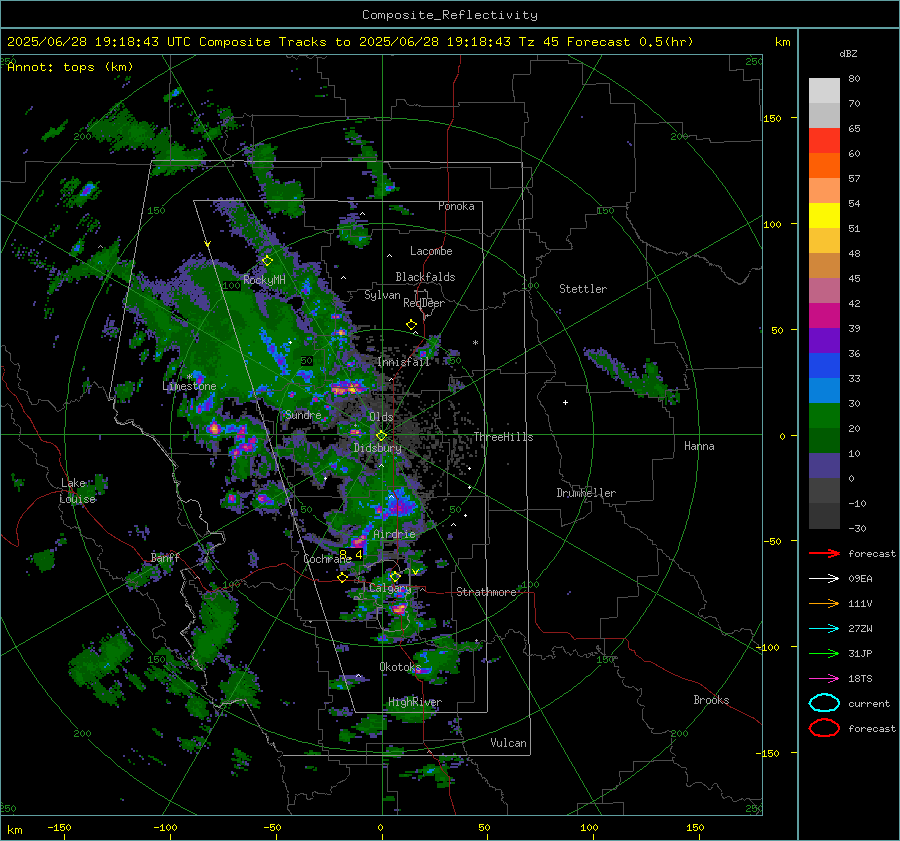Click the red 60 dBZ legend swatch
The height and width of the screenshot is (841, 900).
click(x=824, y=140)
